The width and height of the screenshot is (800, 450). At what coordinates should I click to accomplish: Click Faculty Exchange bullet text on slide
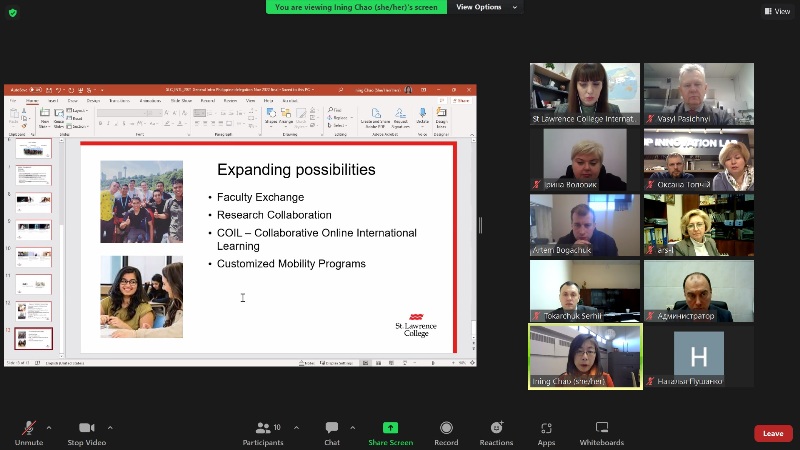click(260, 197)
